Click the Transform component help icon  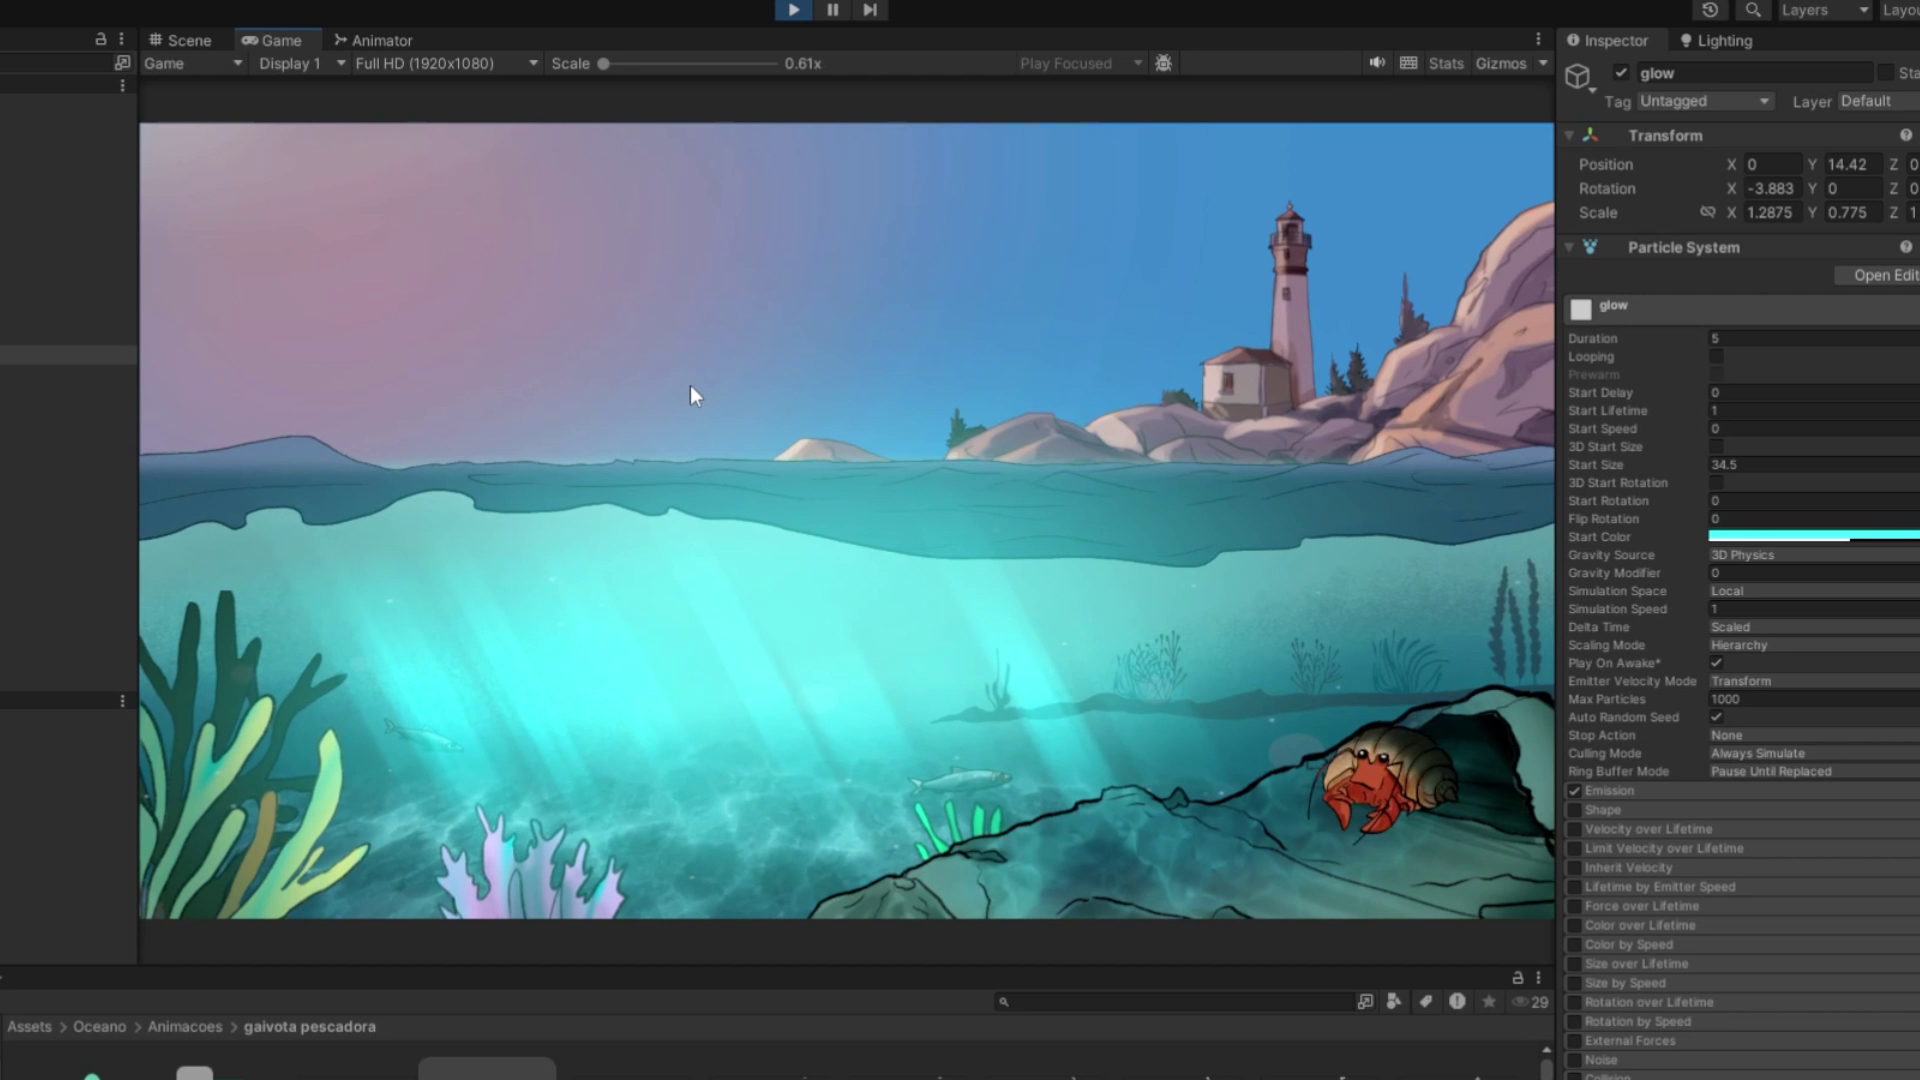coord(1905,135)
